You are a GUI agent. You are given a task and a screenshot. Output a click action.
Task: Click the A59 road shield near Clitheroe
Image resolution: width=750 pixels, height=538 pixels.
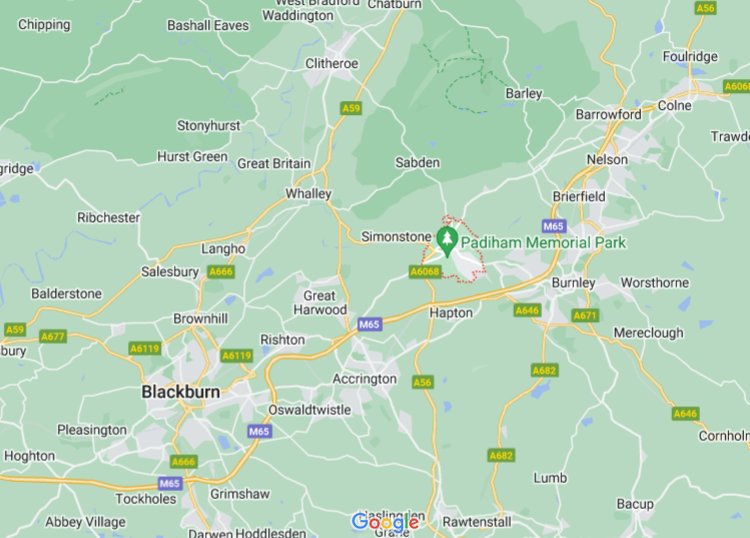(351, 108)
